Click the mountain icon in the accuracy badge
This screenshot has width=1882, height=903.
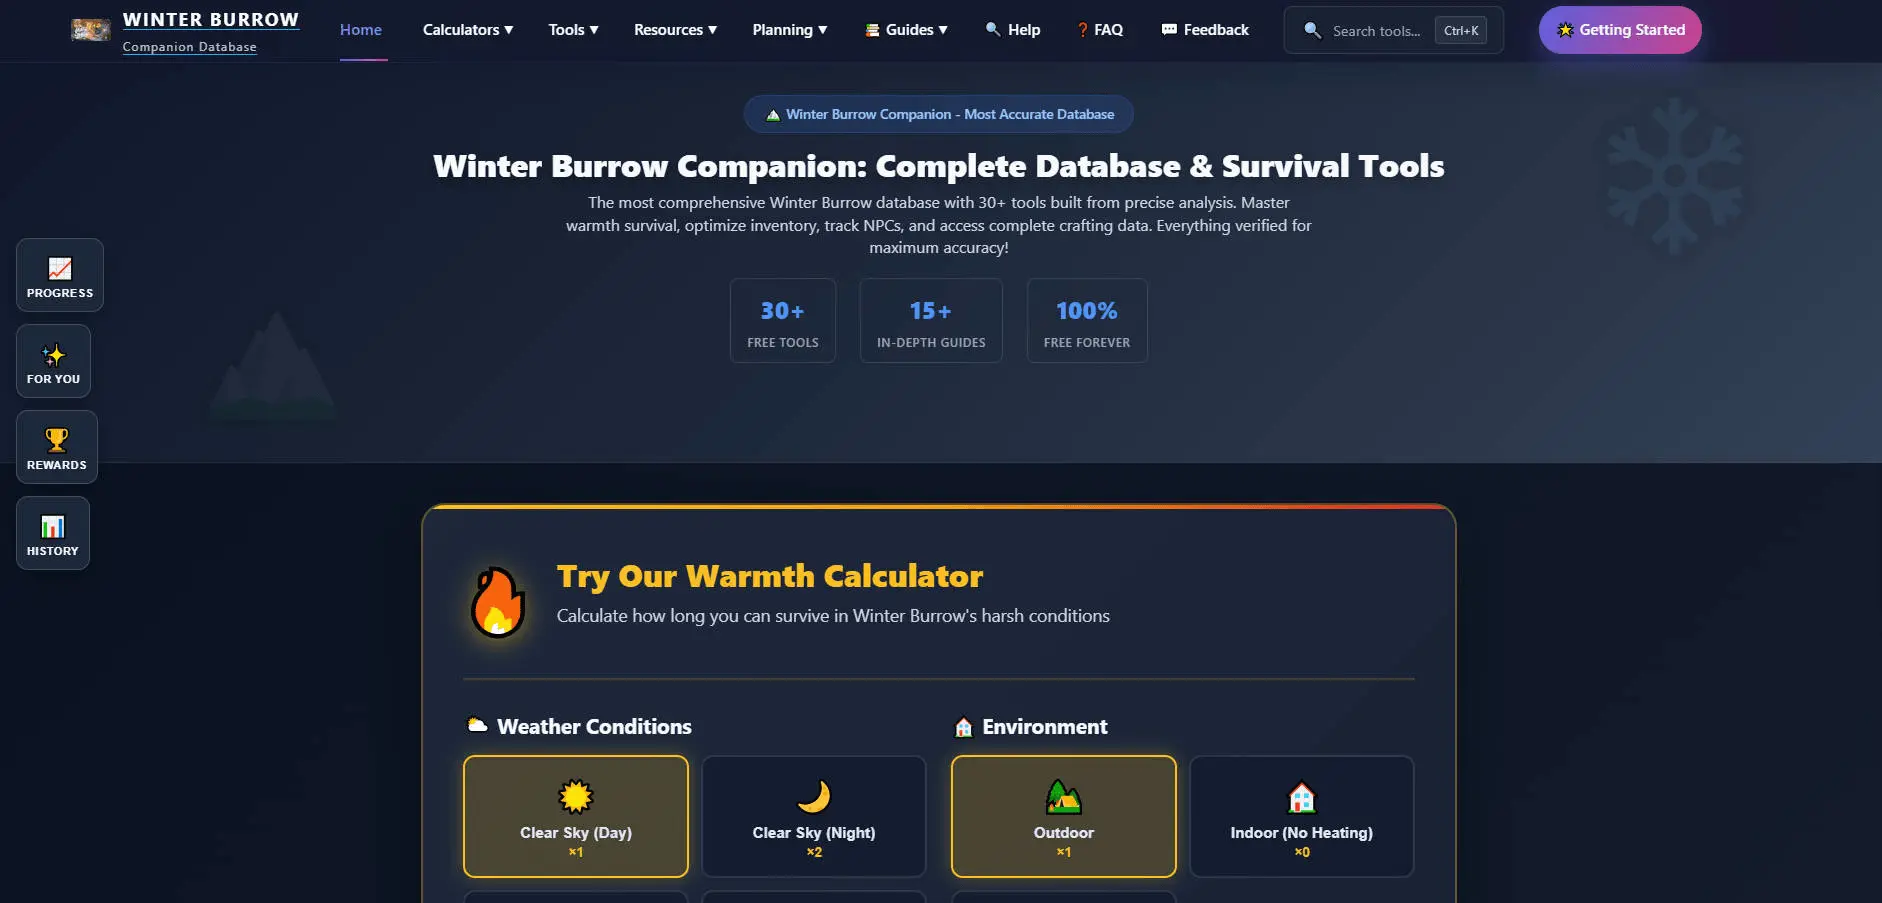pos(772,113)
